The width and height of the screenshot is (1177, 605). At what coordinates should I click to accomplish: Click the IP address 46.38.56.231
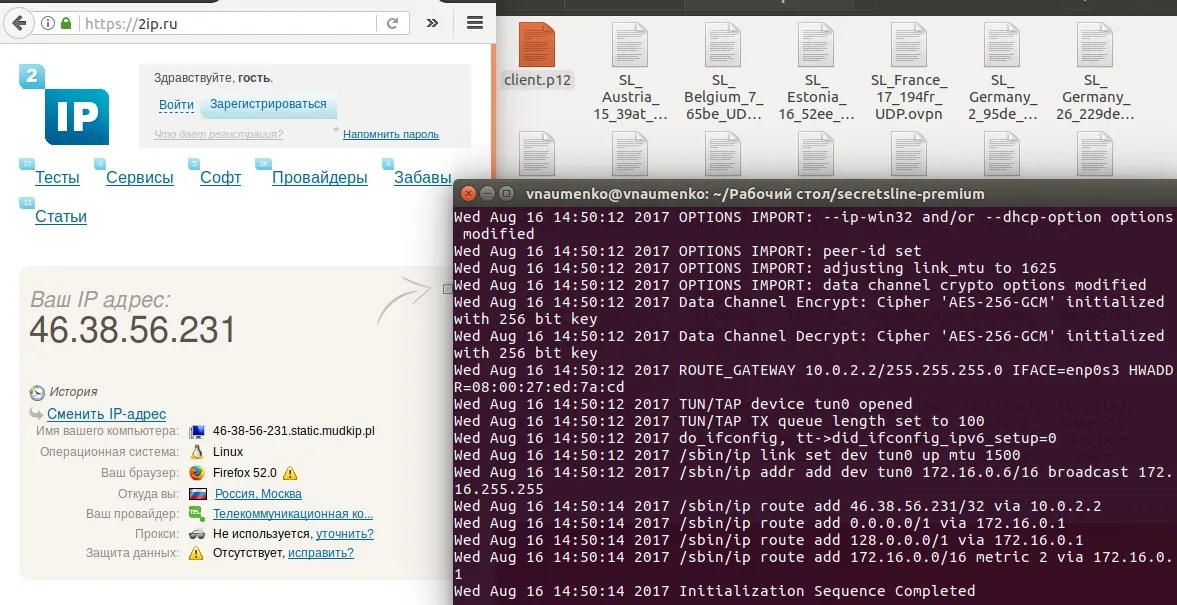132,330
